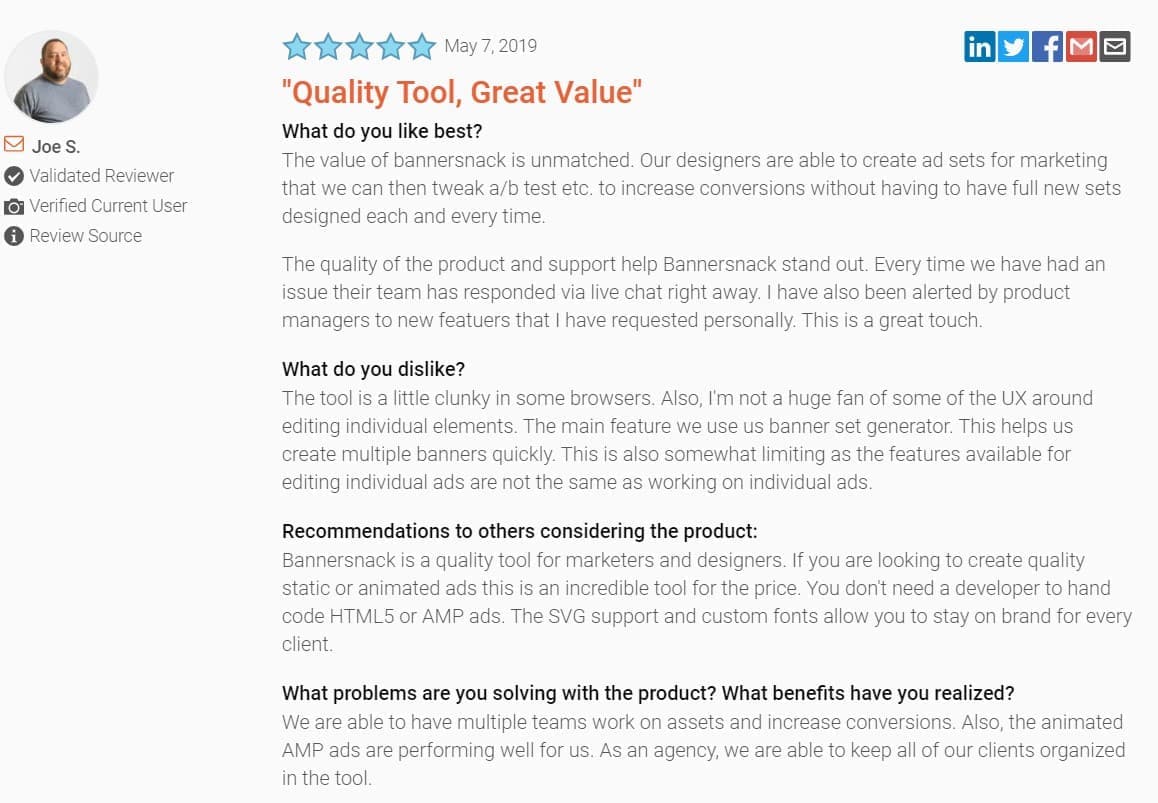Open the email share envelope icon
The height and width of the screenshot is (803, 1158).
tap(1114, 46)
